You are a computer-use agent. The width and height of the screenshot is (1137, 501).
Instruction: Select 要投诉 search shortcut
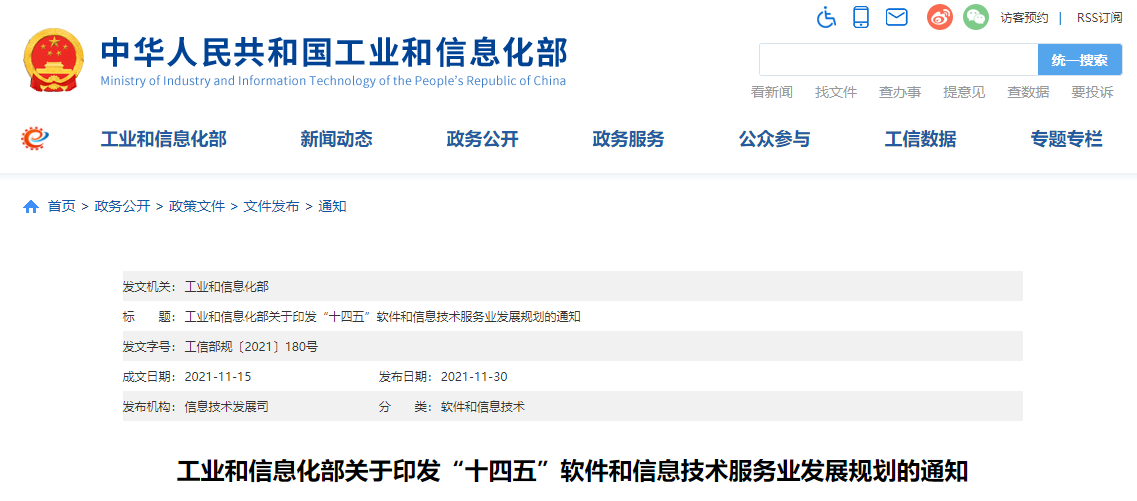[1093, 92]
